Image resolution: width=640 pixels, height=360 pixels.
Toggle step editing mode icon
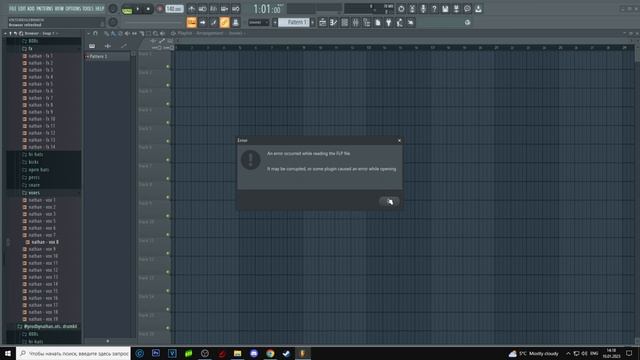[x=213, y=22]
